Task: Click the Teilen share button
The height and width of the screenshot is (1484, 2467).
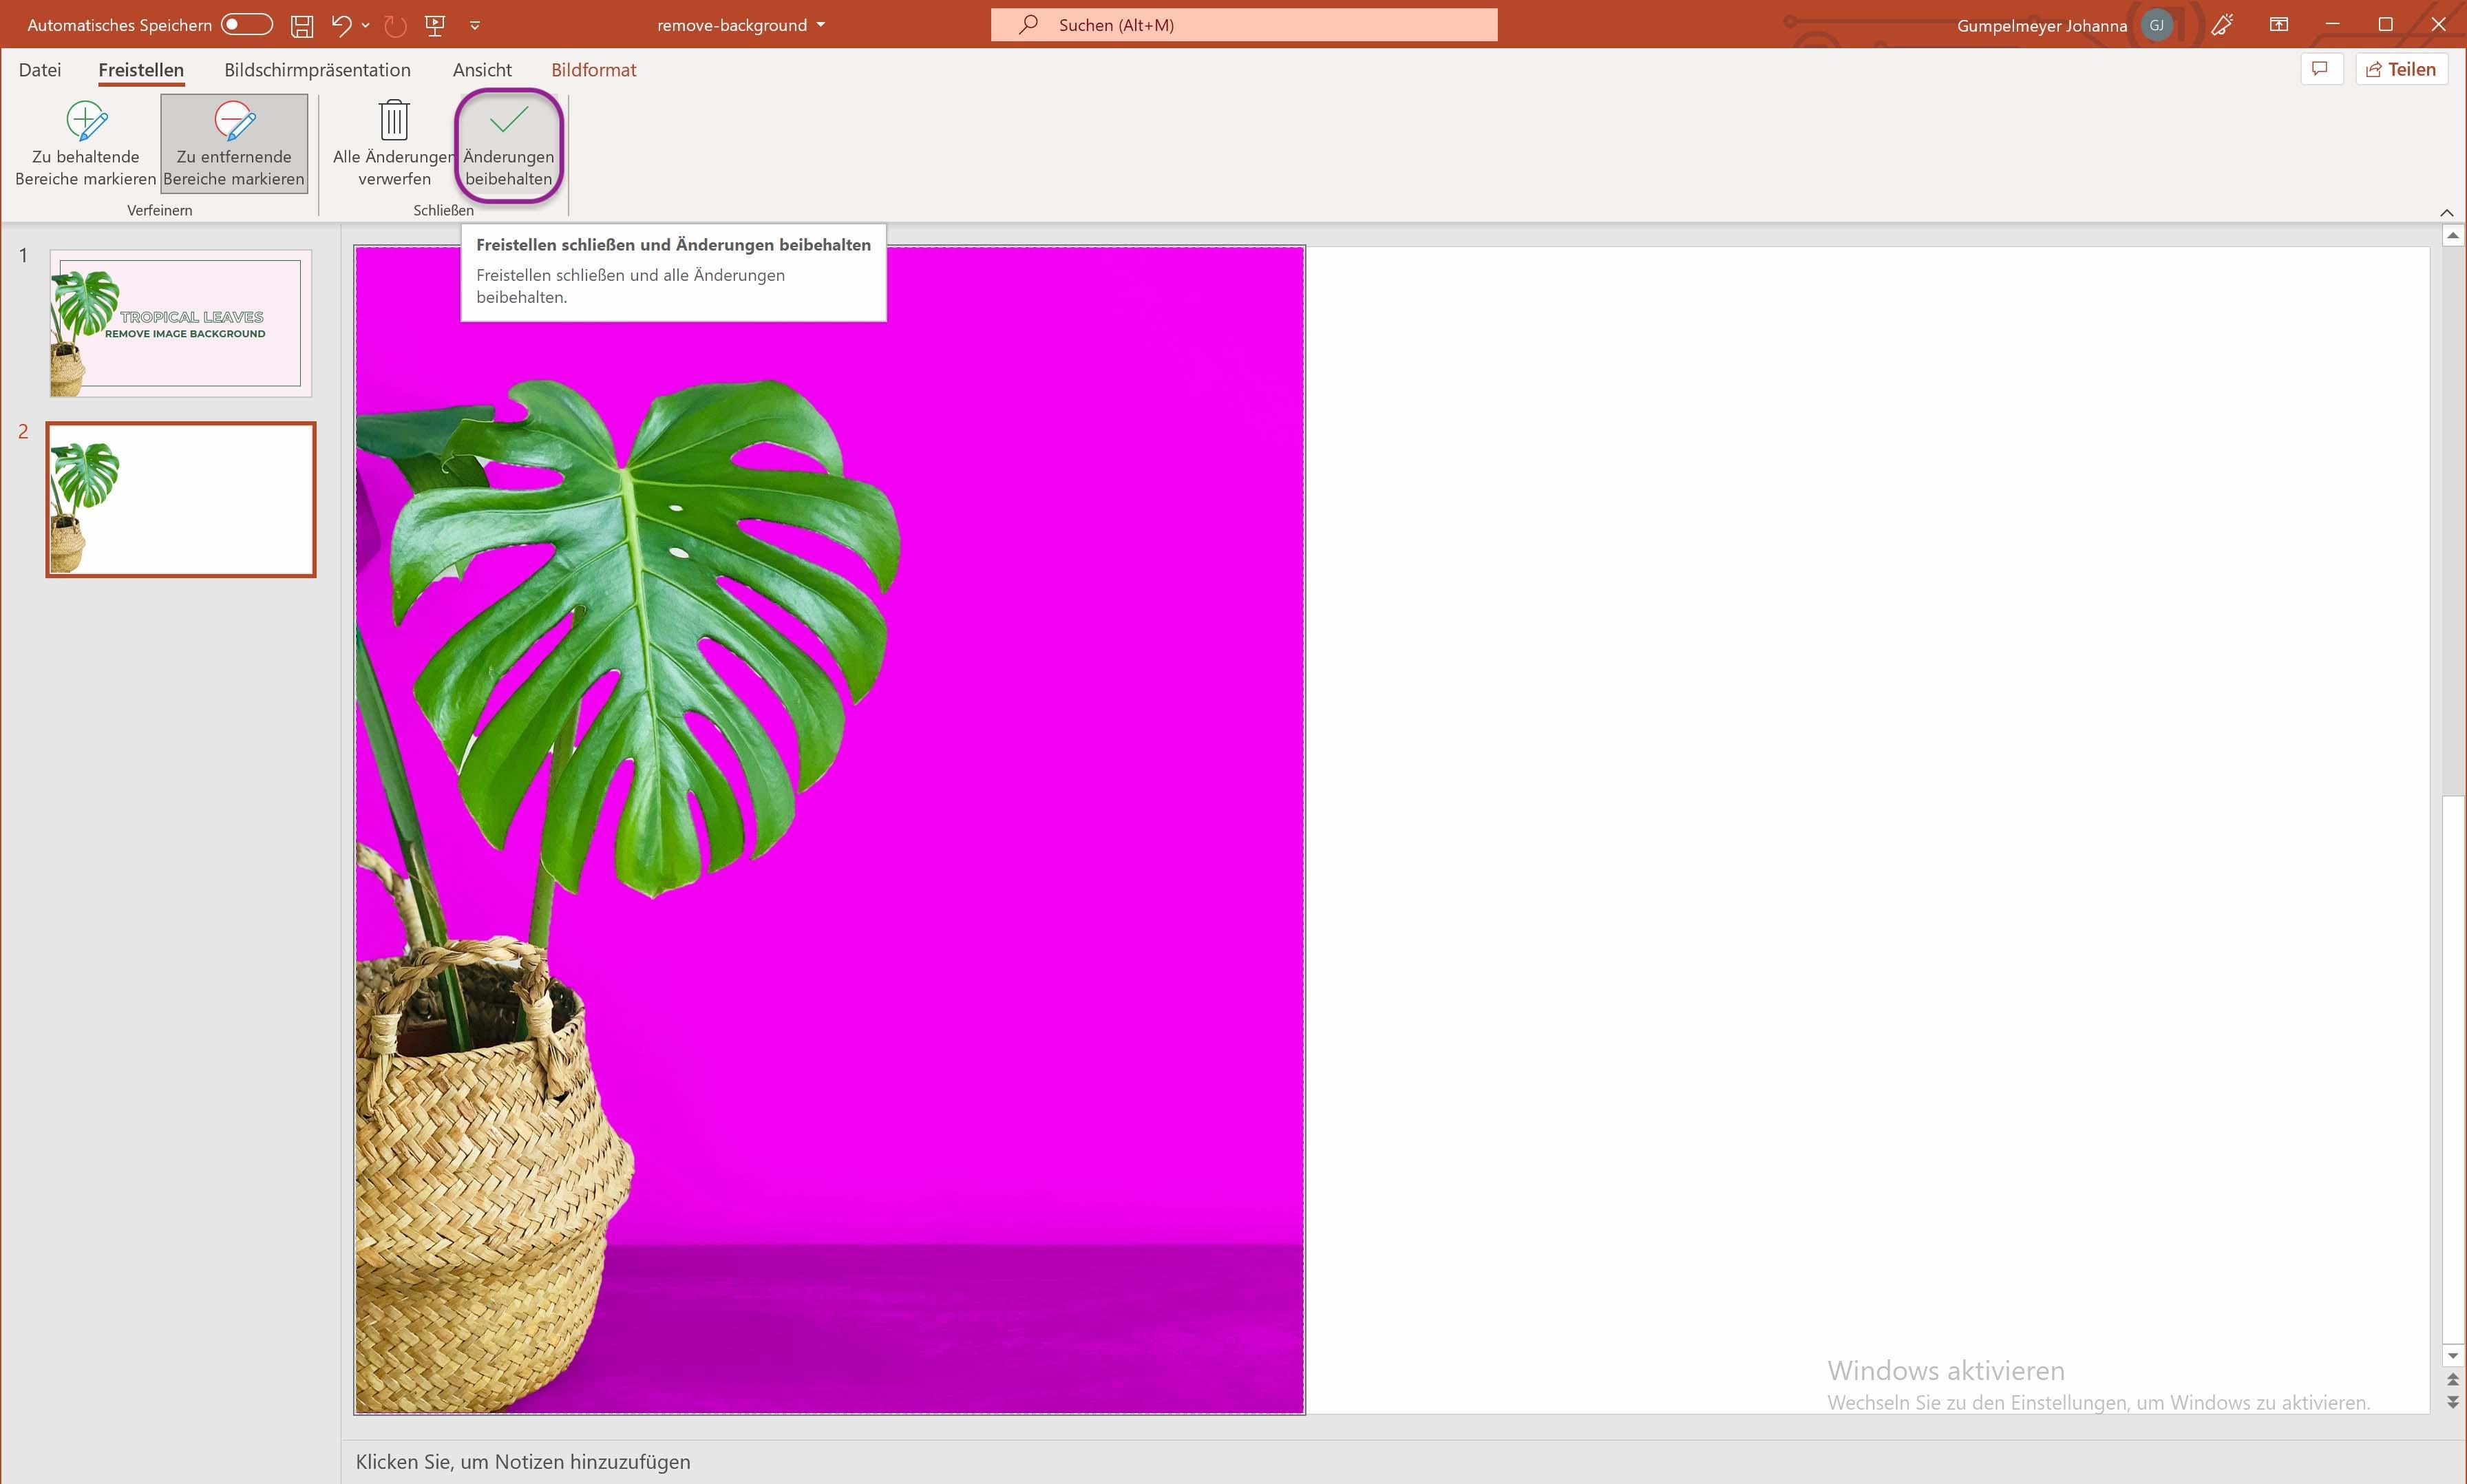Action: [x=2401, y=69]
